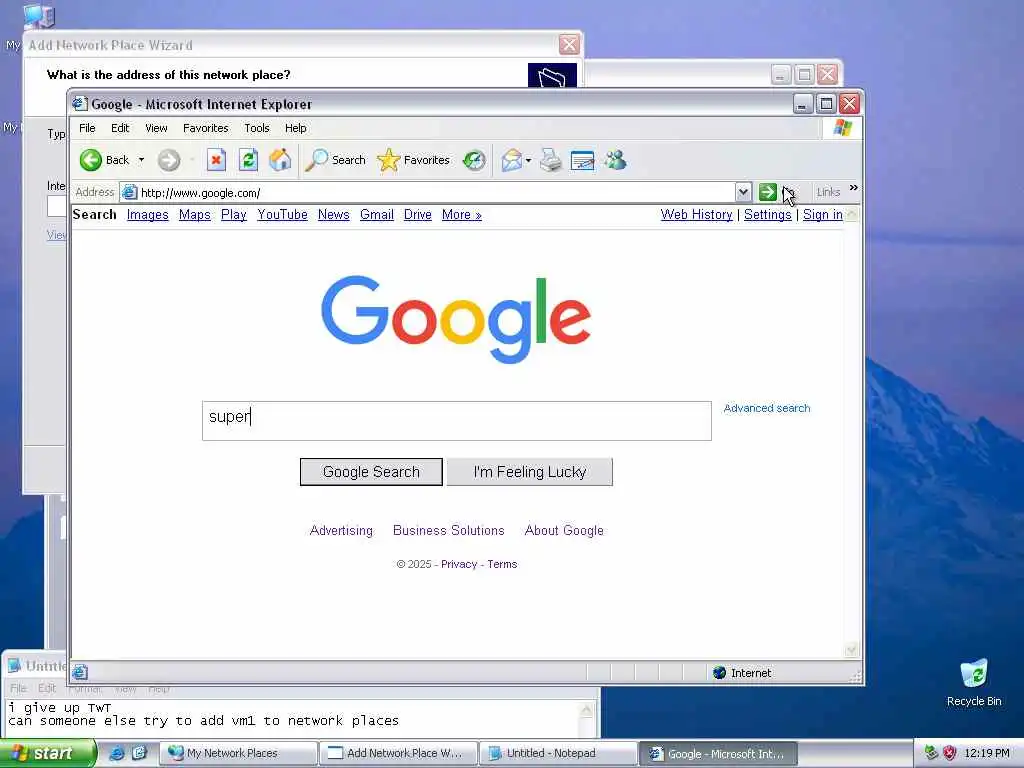This screenshot has width=1024, height=768.
Task: Open Business Solutions footer link
Action: pyautogui.click(x=449, y=530)
